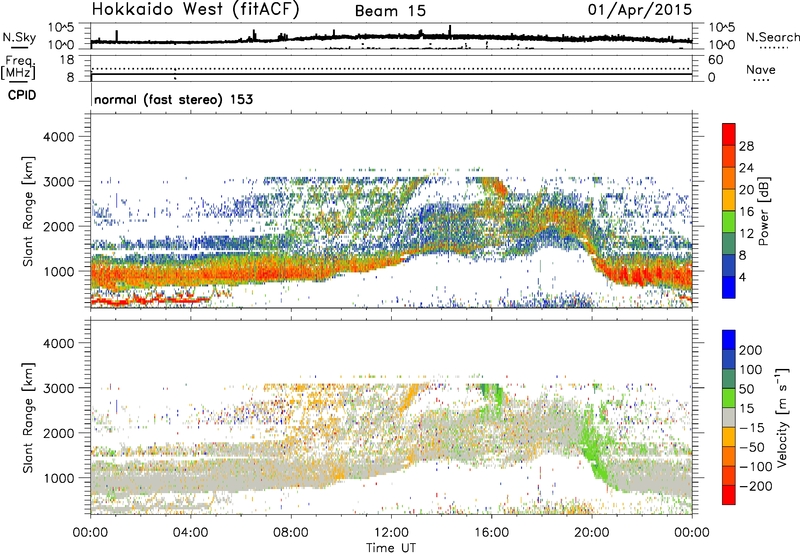Click the dotted line sample under 'Nave'

761,81
